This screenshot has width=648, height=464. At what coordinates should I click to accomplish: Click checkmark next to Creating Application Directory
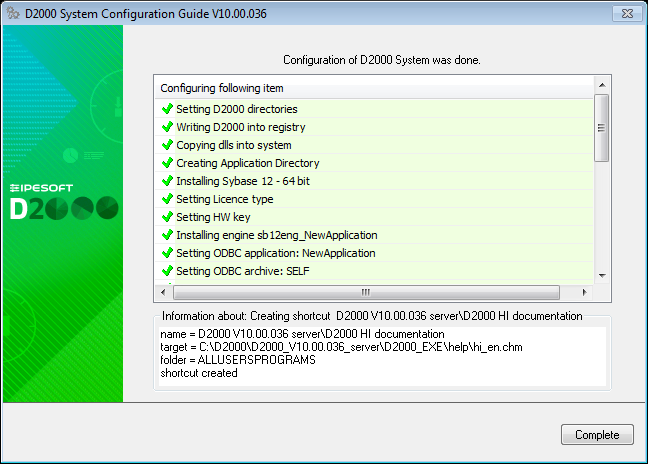(167, 163)
